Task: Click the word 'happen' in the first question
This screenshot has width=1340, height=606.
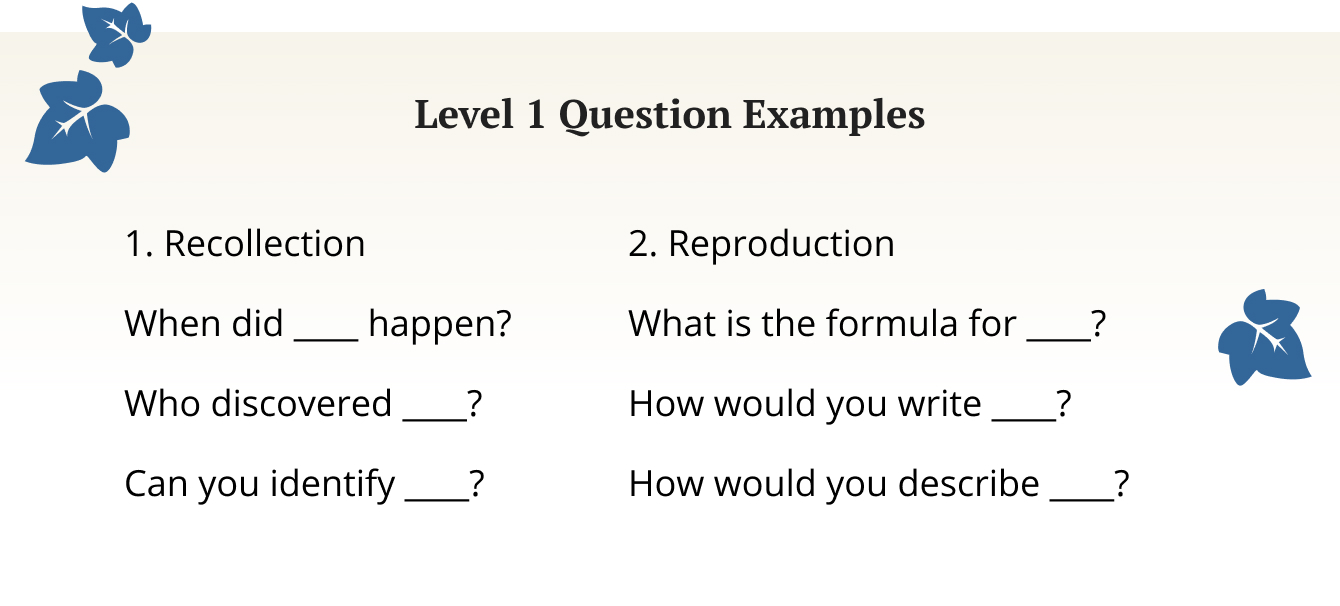Action: coord(435,324)
